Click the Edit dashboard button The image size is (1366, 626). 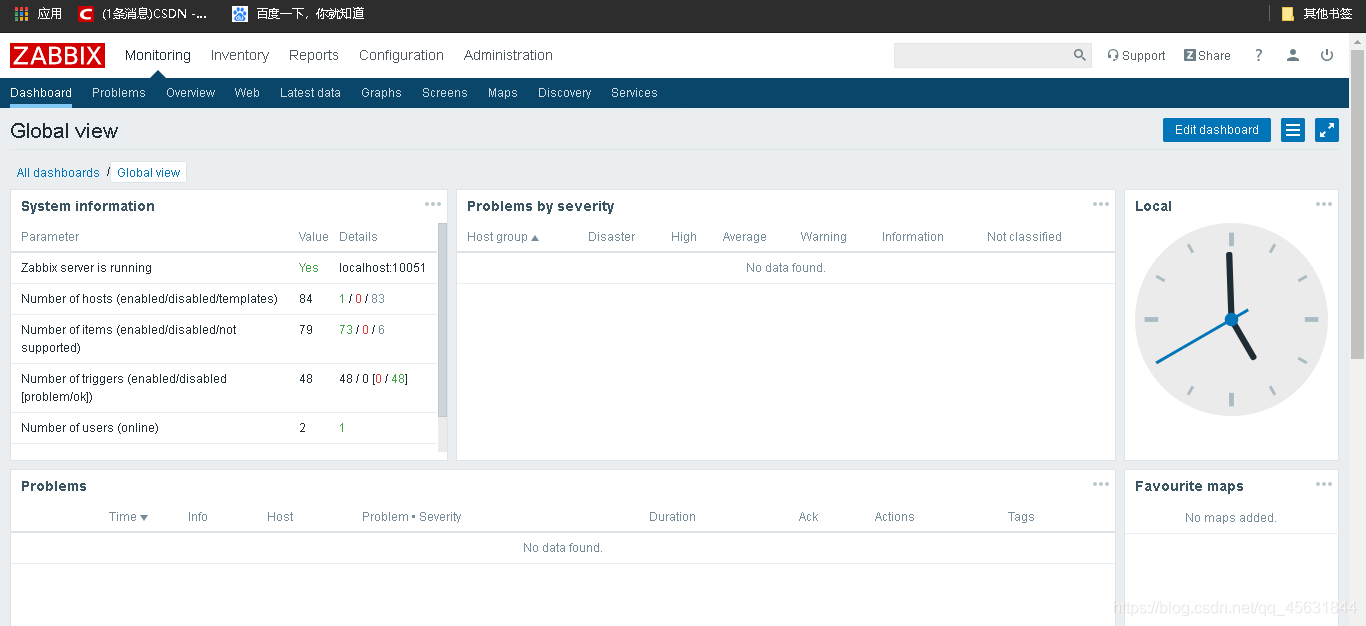click(1217, 130)
